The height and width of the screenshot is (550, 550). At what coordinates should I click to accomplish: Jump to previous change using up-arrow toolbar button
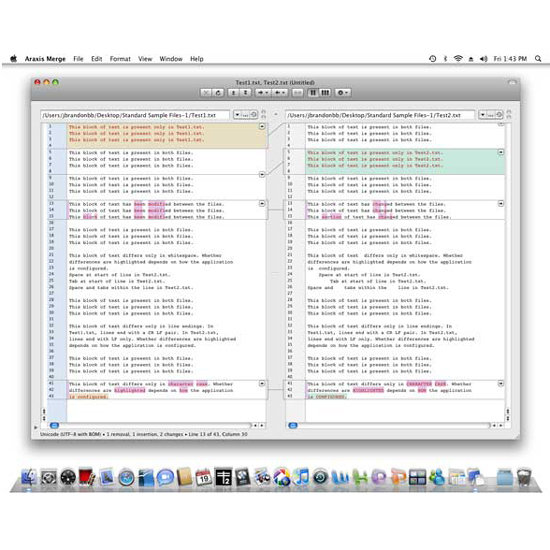(234, 93)
